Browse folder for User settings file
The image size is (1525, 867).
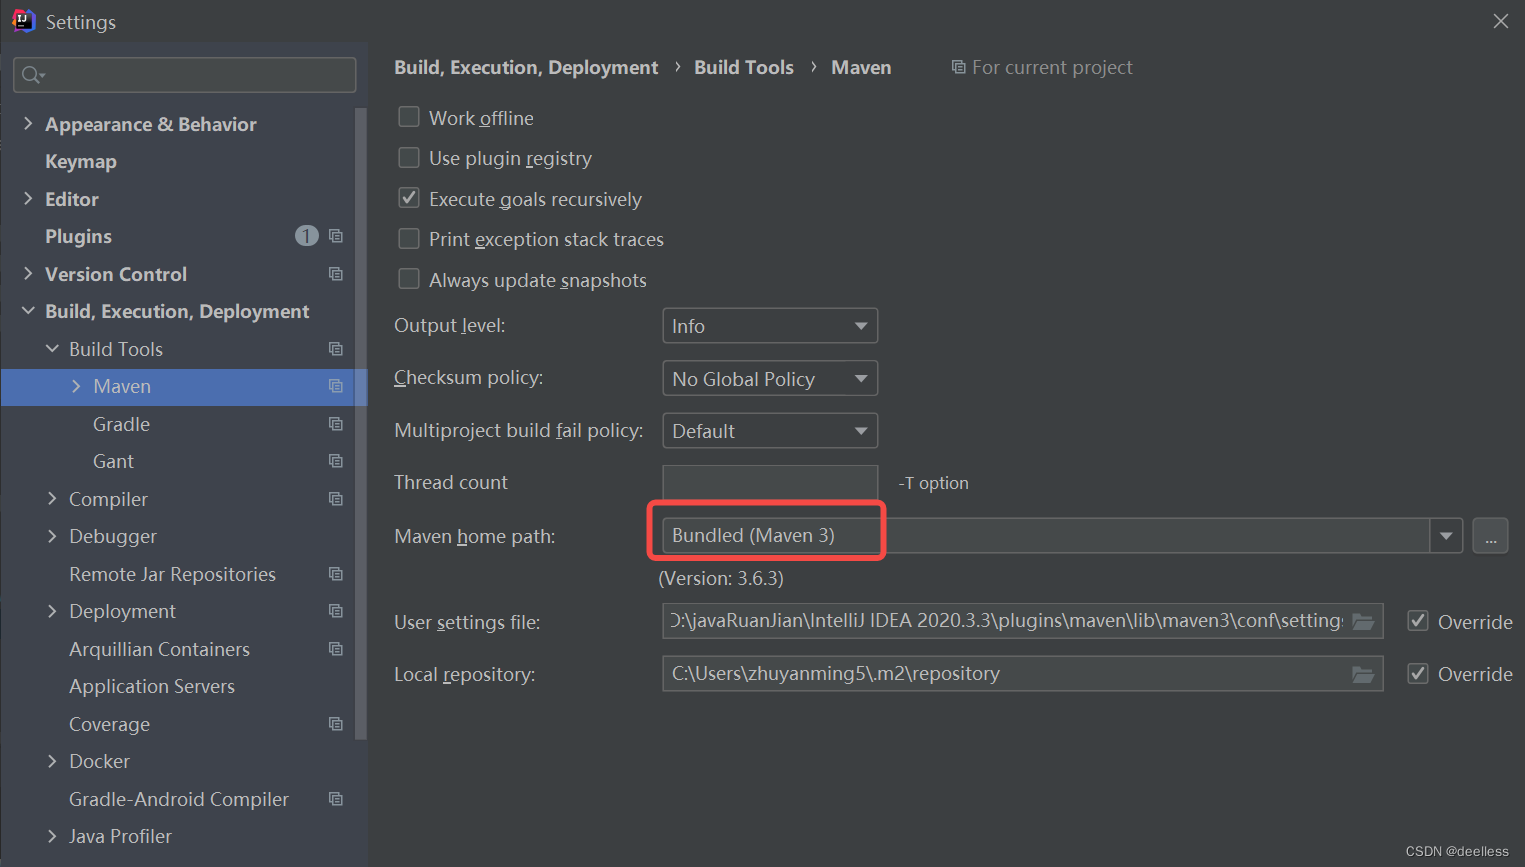(x=1363, y=622)
